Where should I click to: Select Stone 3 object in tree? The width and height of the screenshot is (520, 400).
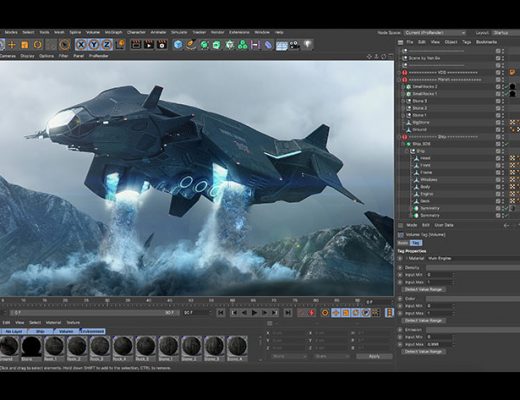(x=420, y=101)
